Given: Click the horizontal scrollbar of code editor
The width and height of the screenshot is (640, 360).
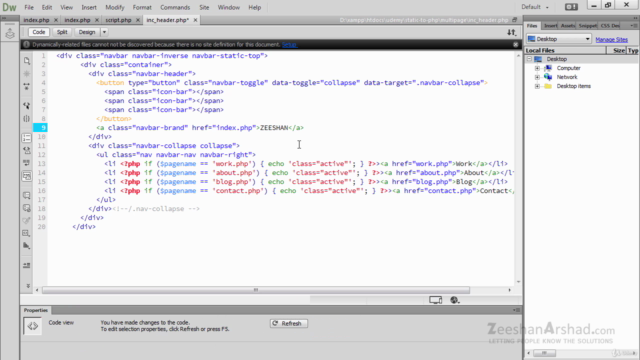Looking at the screenshot, I should [x=256, y=290].
